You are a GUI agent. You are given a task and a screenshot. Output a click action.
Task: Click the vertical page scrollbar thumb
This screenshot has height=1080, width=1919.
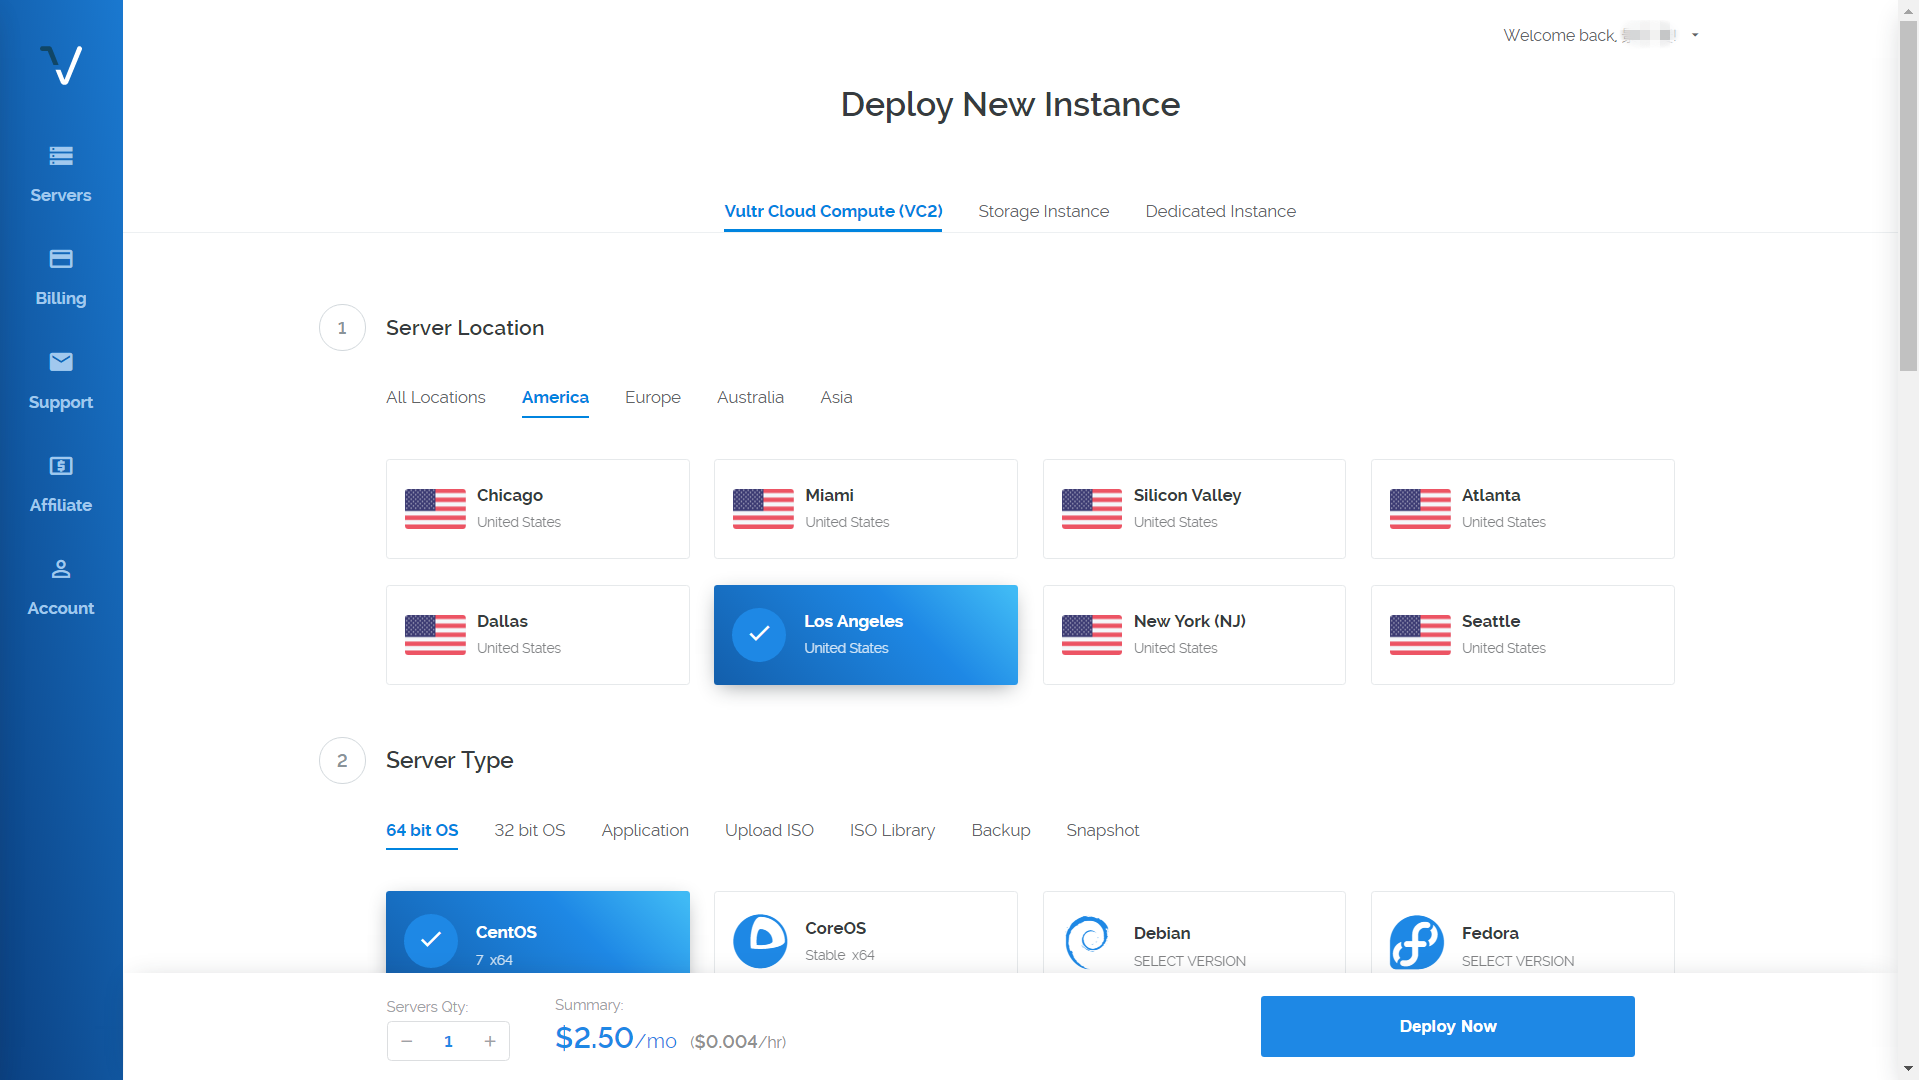pyautogui.click(x=1908, y=195)
